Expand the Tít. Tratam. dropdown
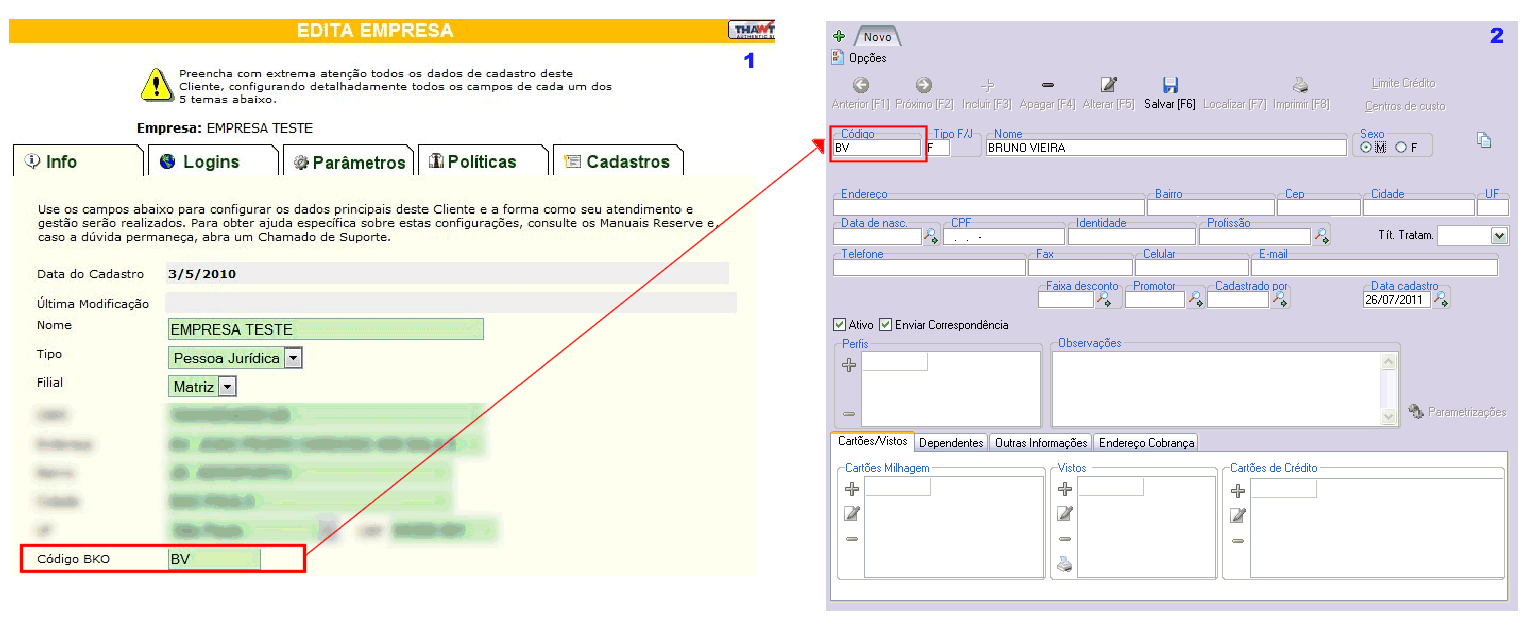 [x=1499, y=236]
